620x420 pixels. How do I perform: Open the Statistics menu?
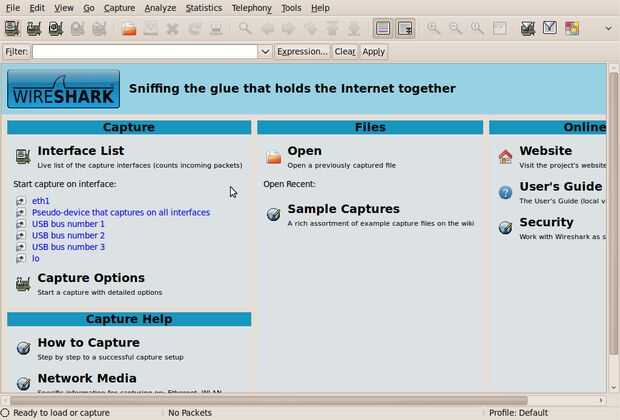point(204,8)
